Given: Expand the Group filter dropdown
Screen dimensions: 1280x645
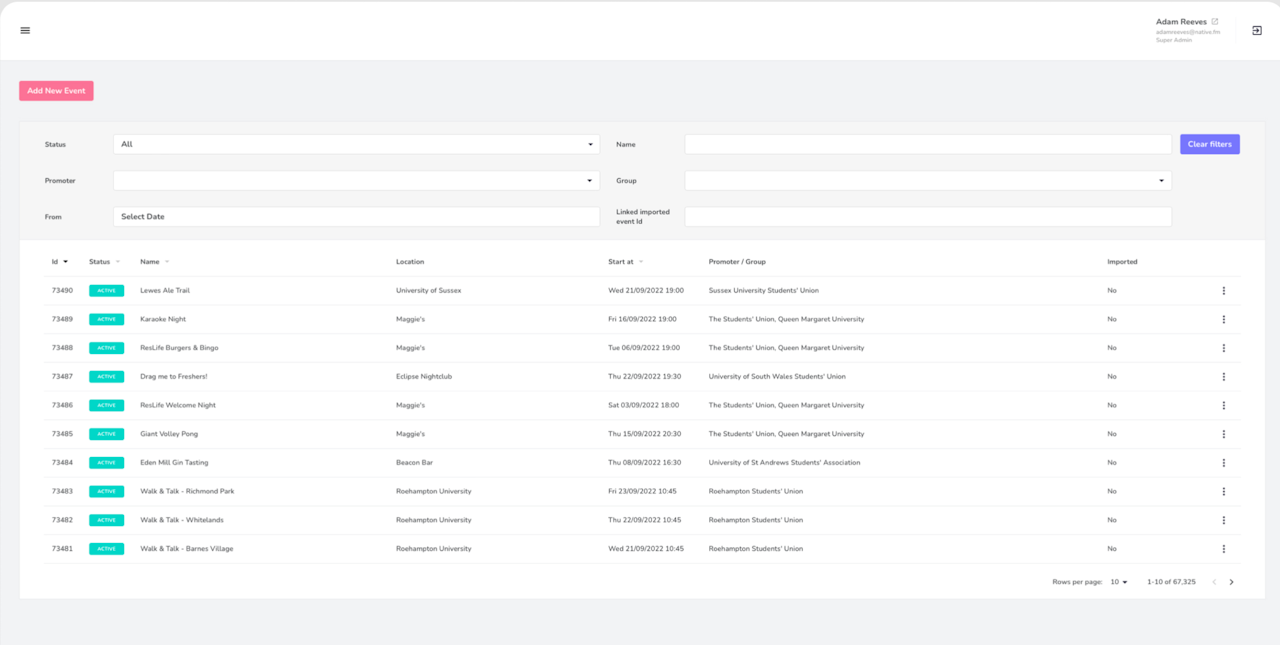Looking at the screenshot, I should [x=928, y=181].
